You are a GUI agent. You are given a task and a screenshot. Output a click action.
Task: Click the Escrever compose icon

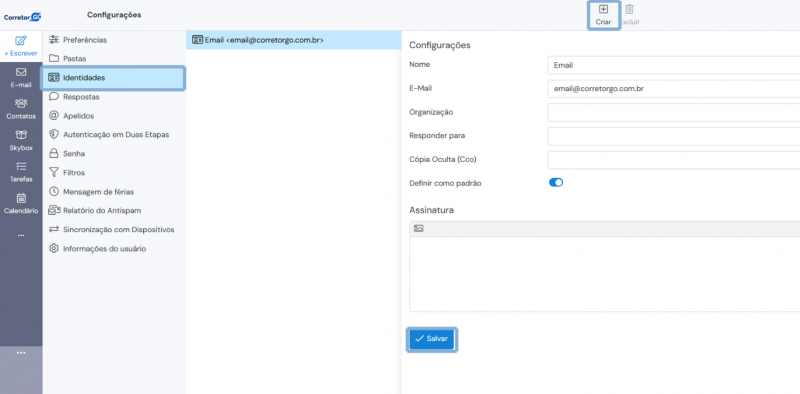click(x=21, y=41)
